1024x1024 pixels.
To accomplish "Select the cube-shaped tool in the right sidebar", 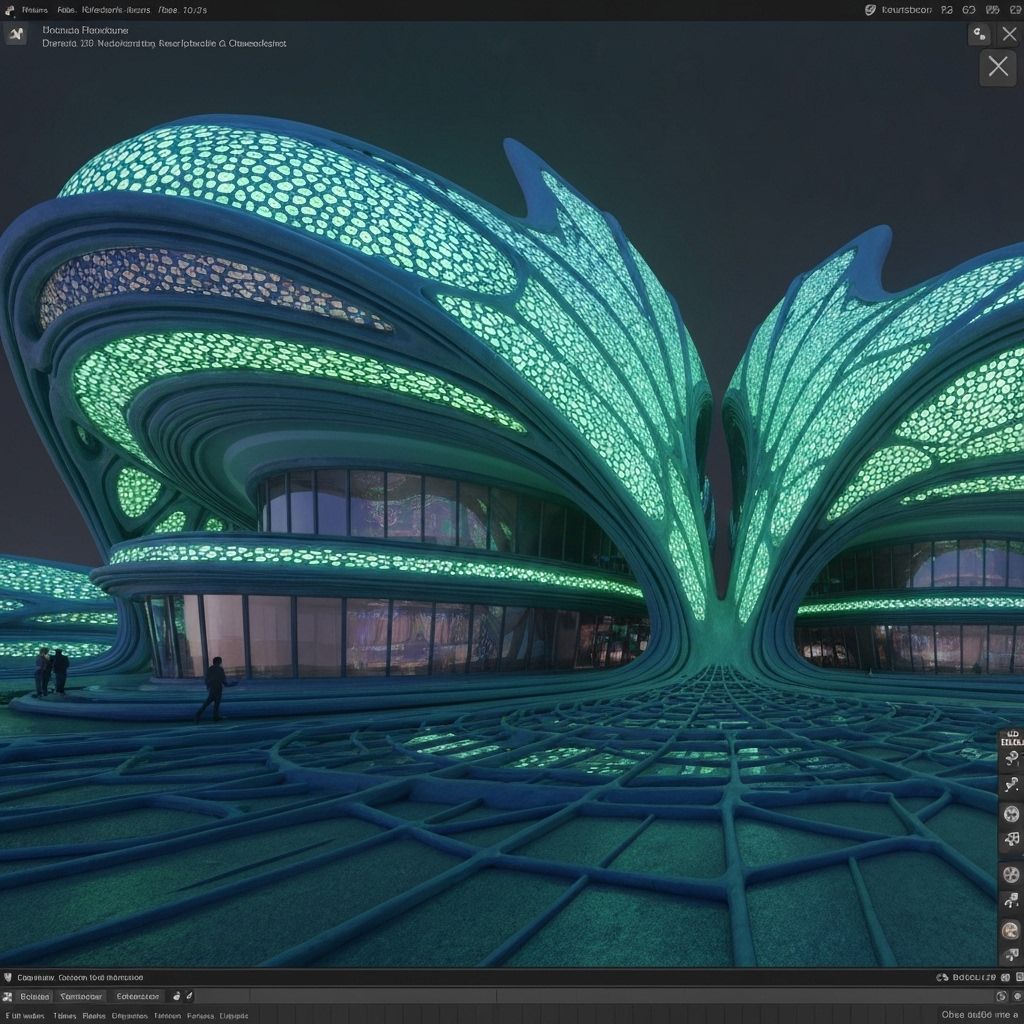I will tap(1011, 839).
